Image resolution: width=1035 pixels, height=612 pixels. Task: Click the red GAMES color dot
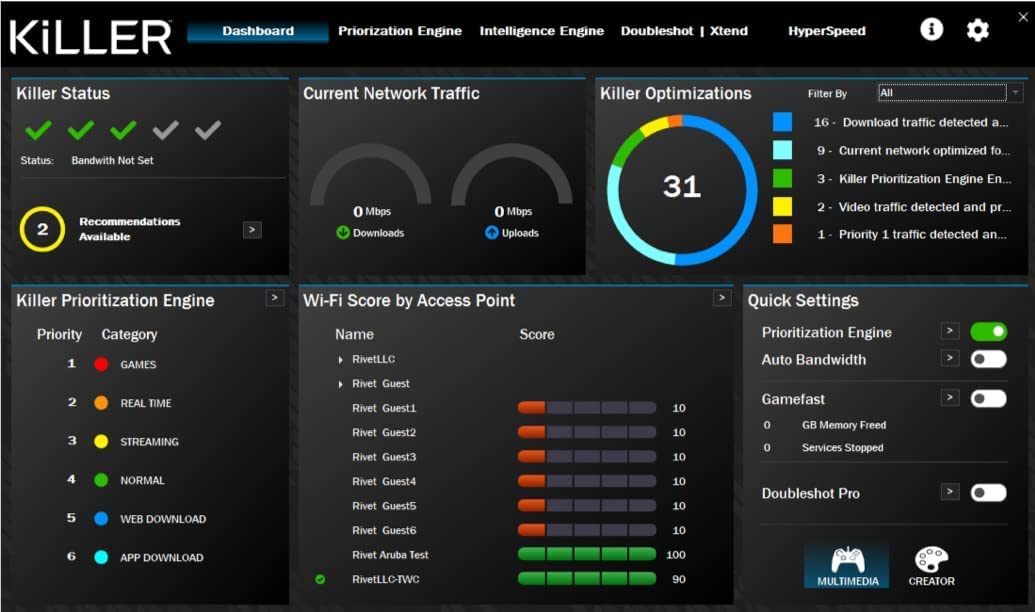[100, 364]
